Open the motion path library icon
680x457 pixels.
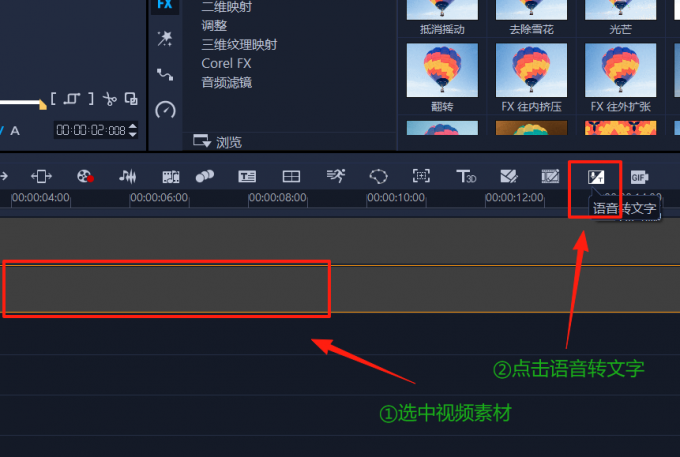[x=165, y=75]
